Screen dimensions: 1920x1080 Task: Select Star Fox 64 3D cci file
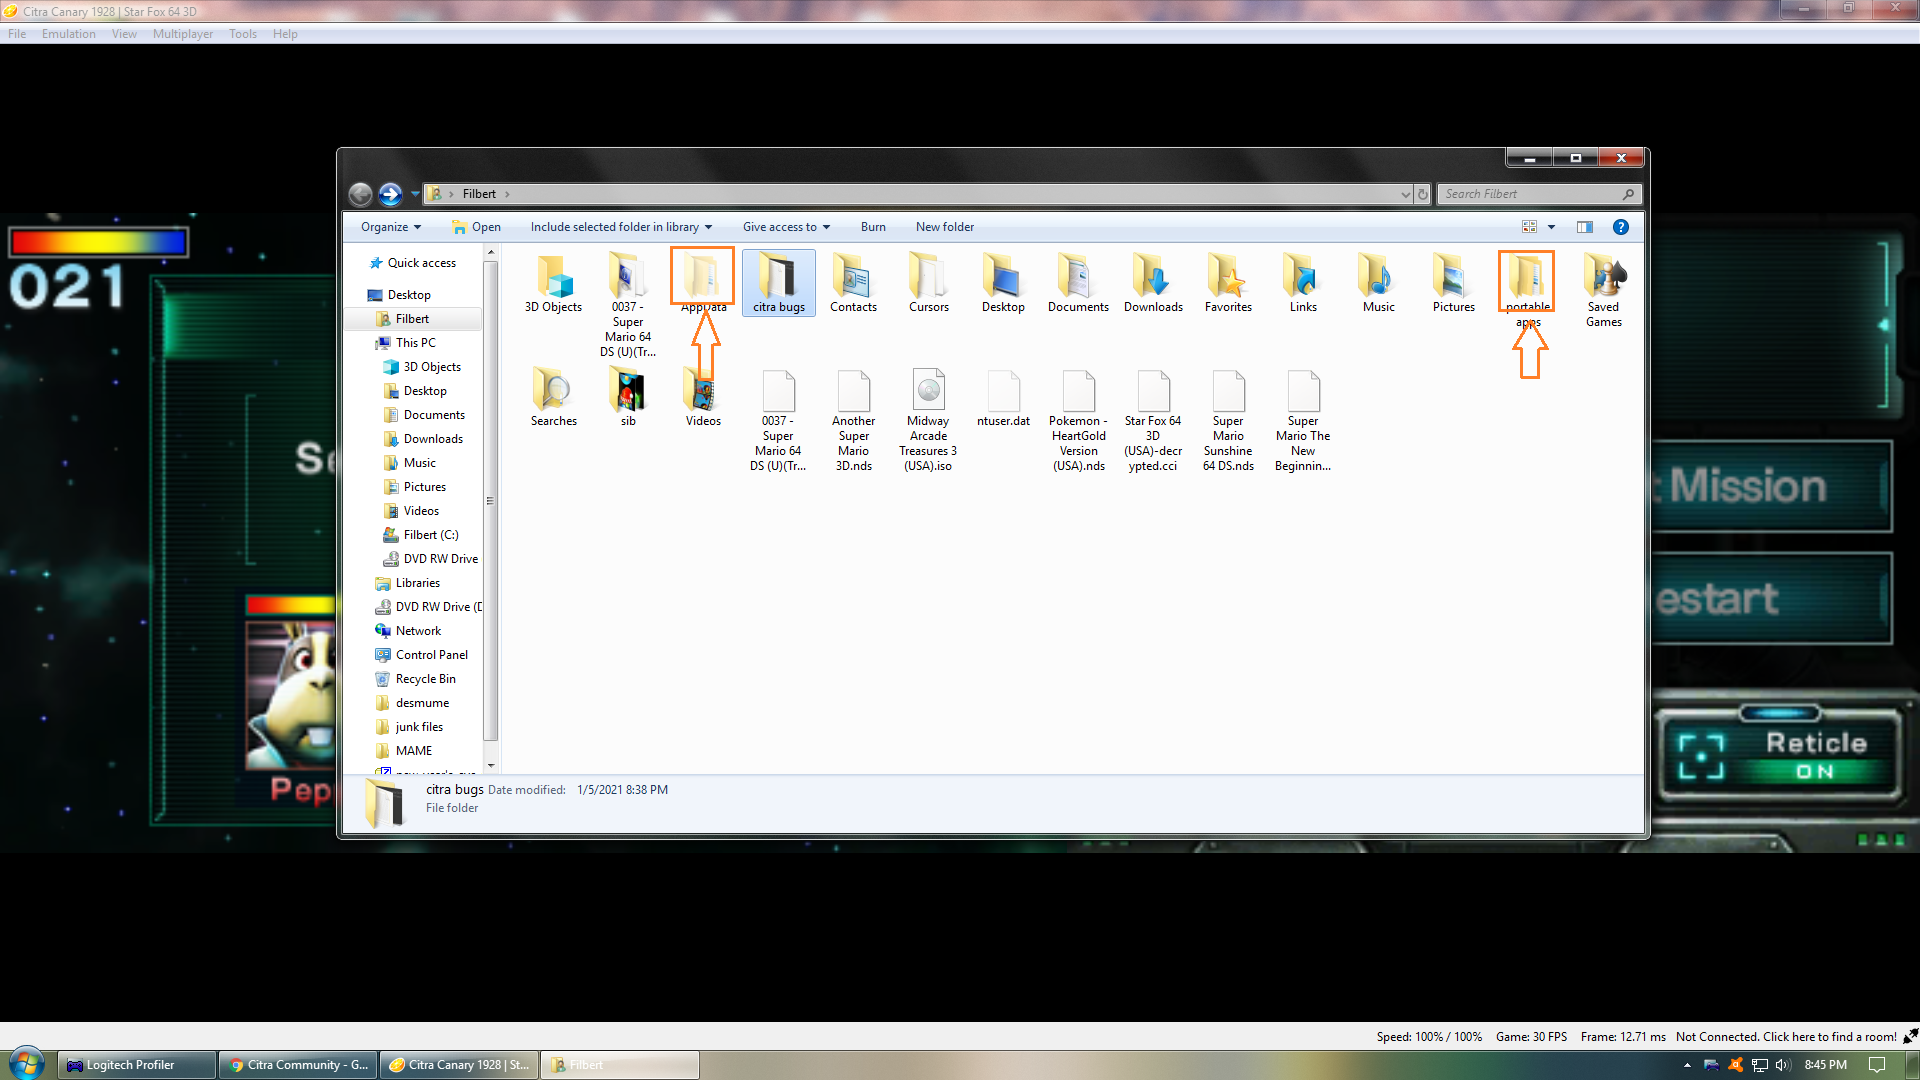point(1153,420)
